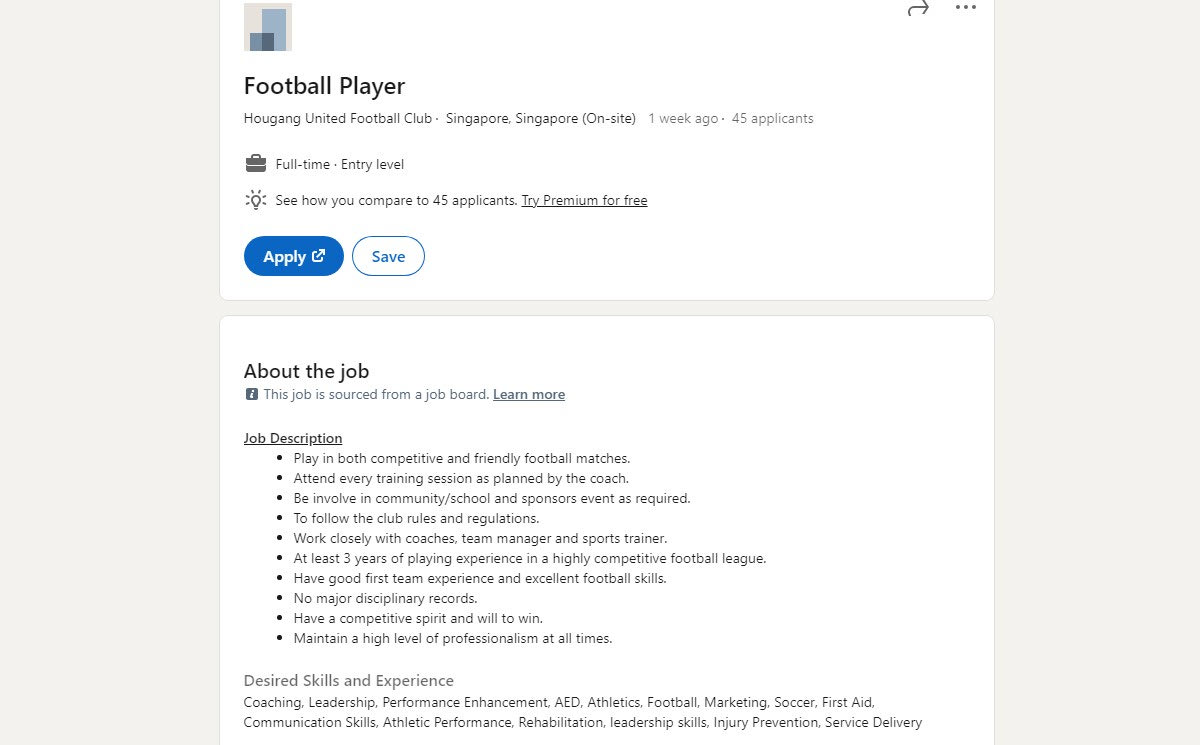
Task: Click the About the job heading
Action: [306, 371]
